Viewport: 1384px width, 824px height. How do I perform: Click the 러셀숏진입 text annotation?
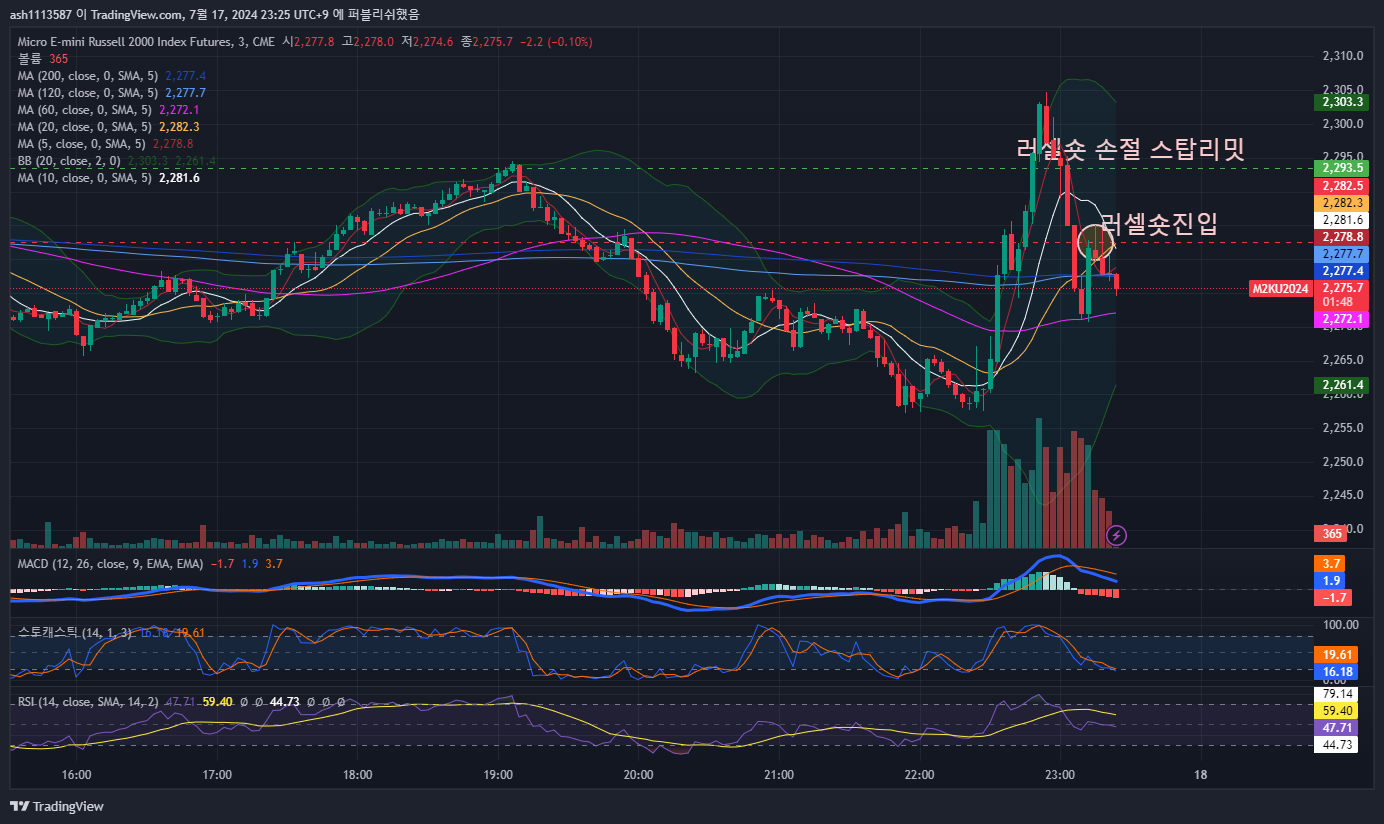(x=1160, y=224)
